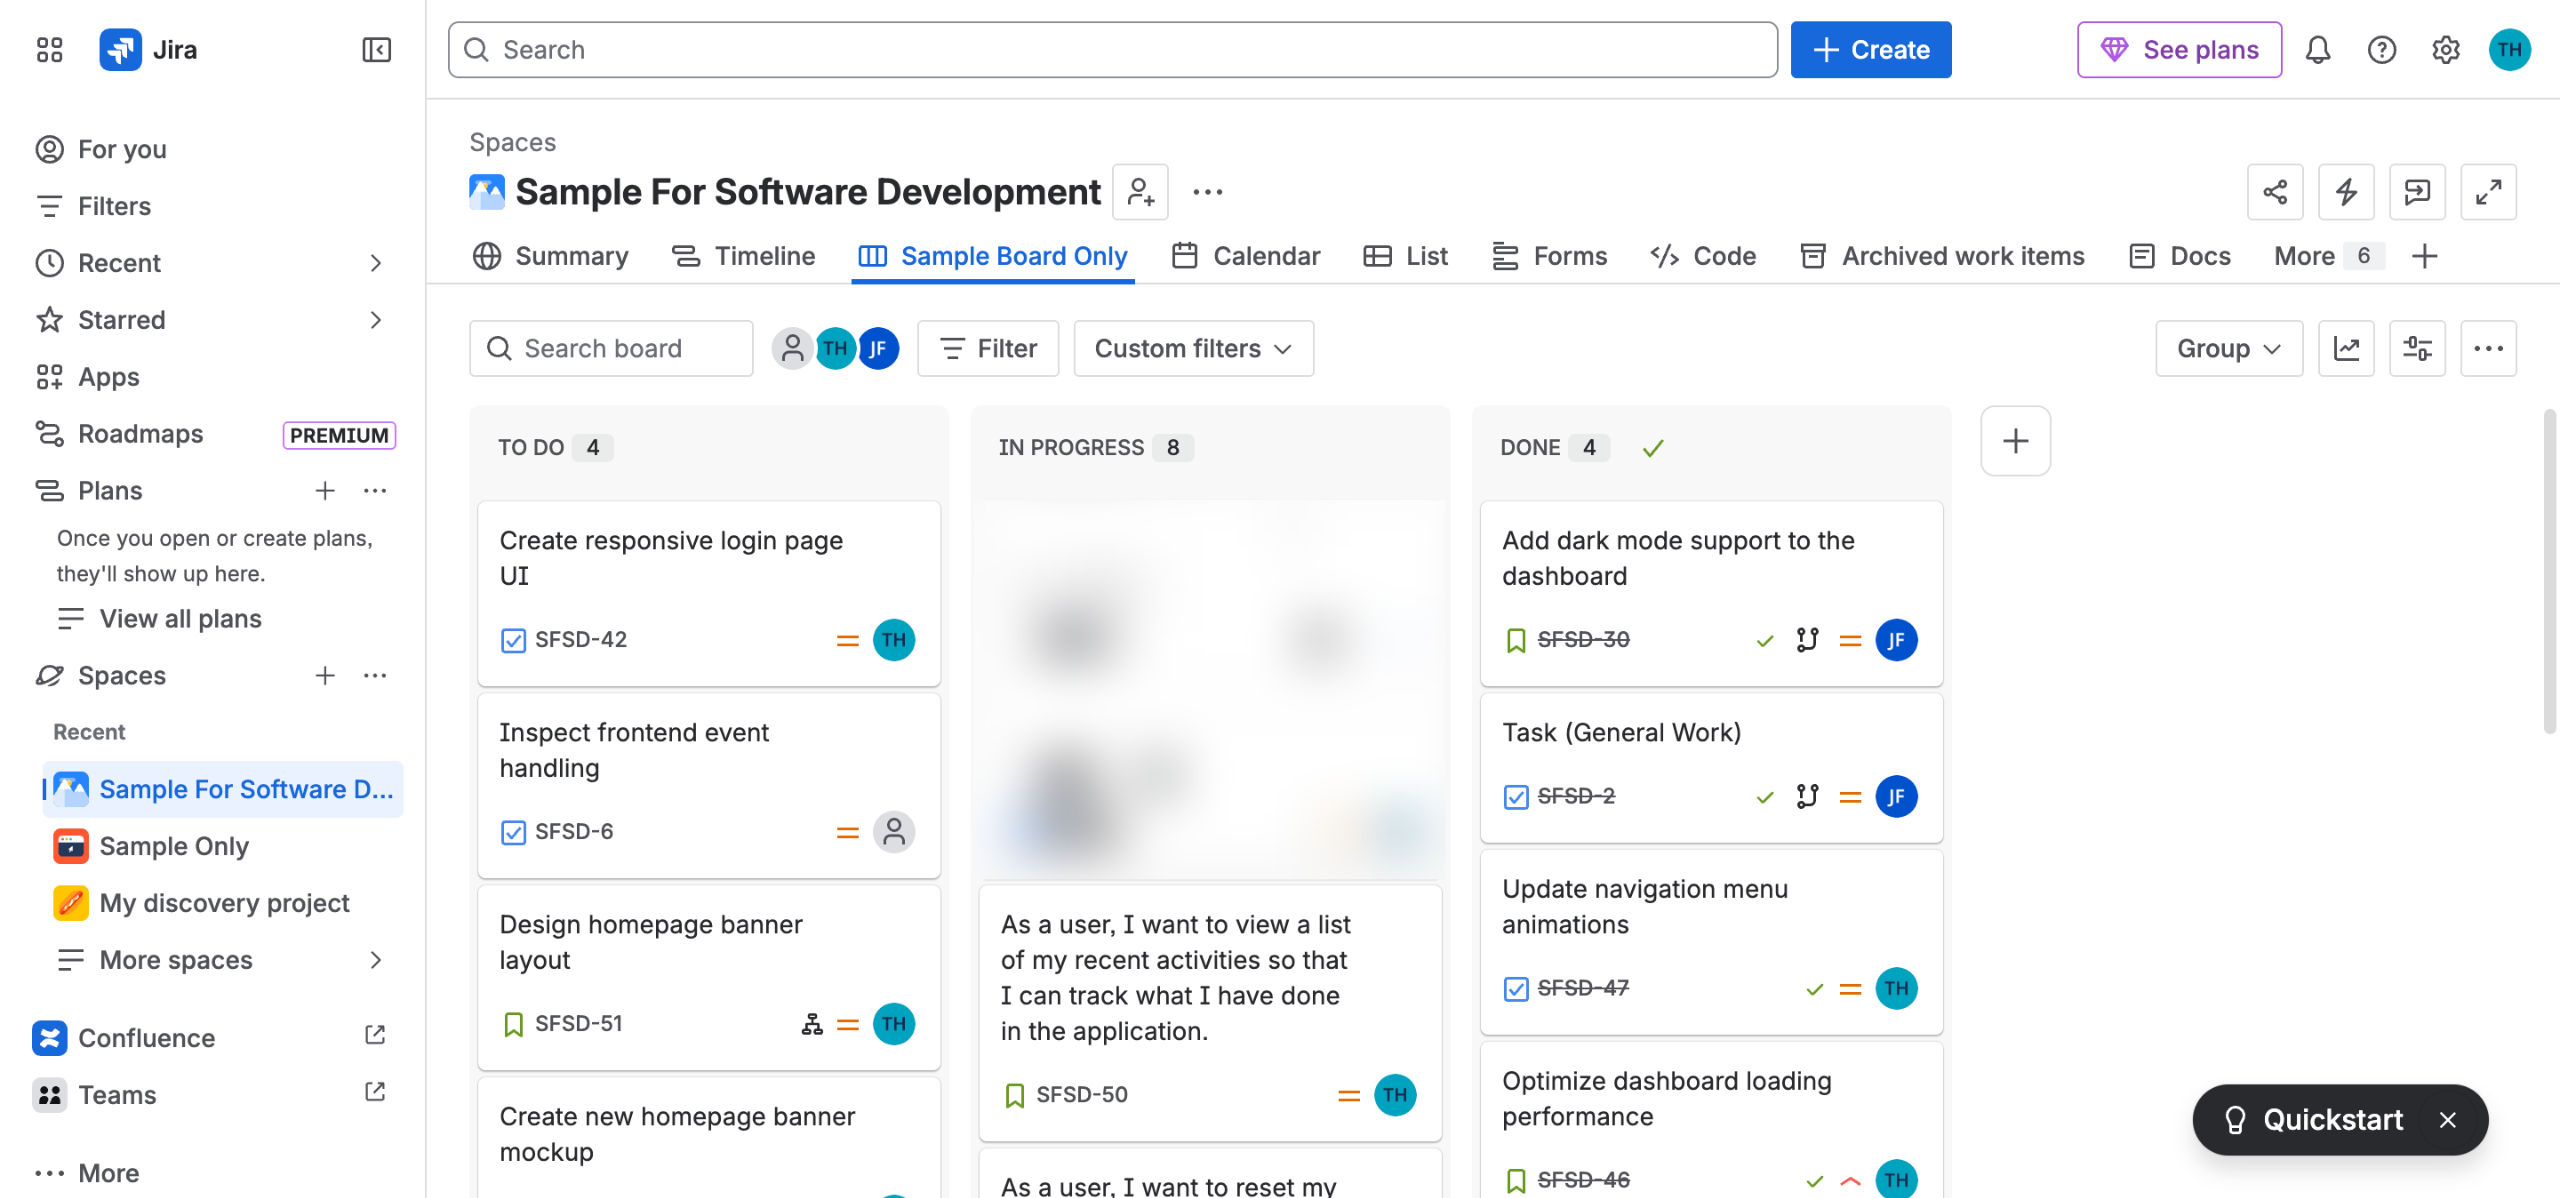Screen dimensions: 2560x1198
Task: Click the Jira logo
Action: click(x=148, y=50)
